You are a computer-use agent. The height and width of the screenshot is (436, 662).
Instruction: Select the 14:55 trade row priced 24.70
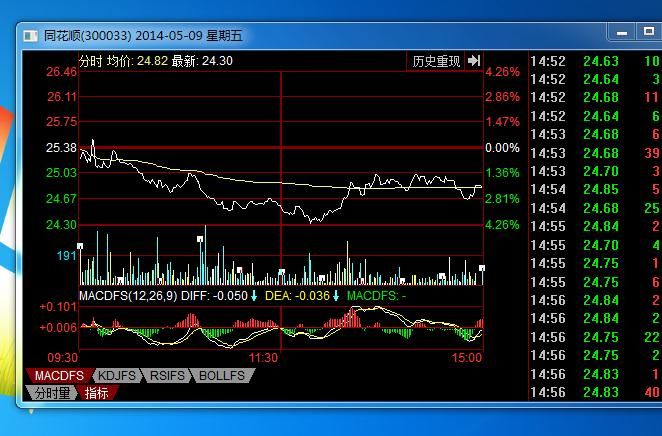click(595, 245)
